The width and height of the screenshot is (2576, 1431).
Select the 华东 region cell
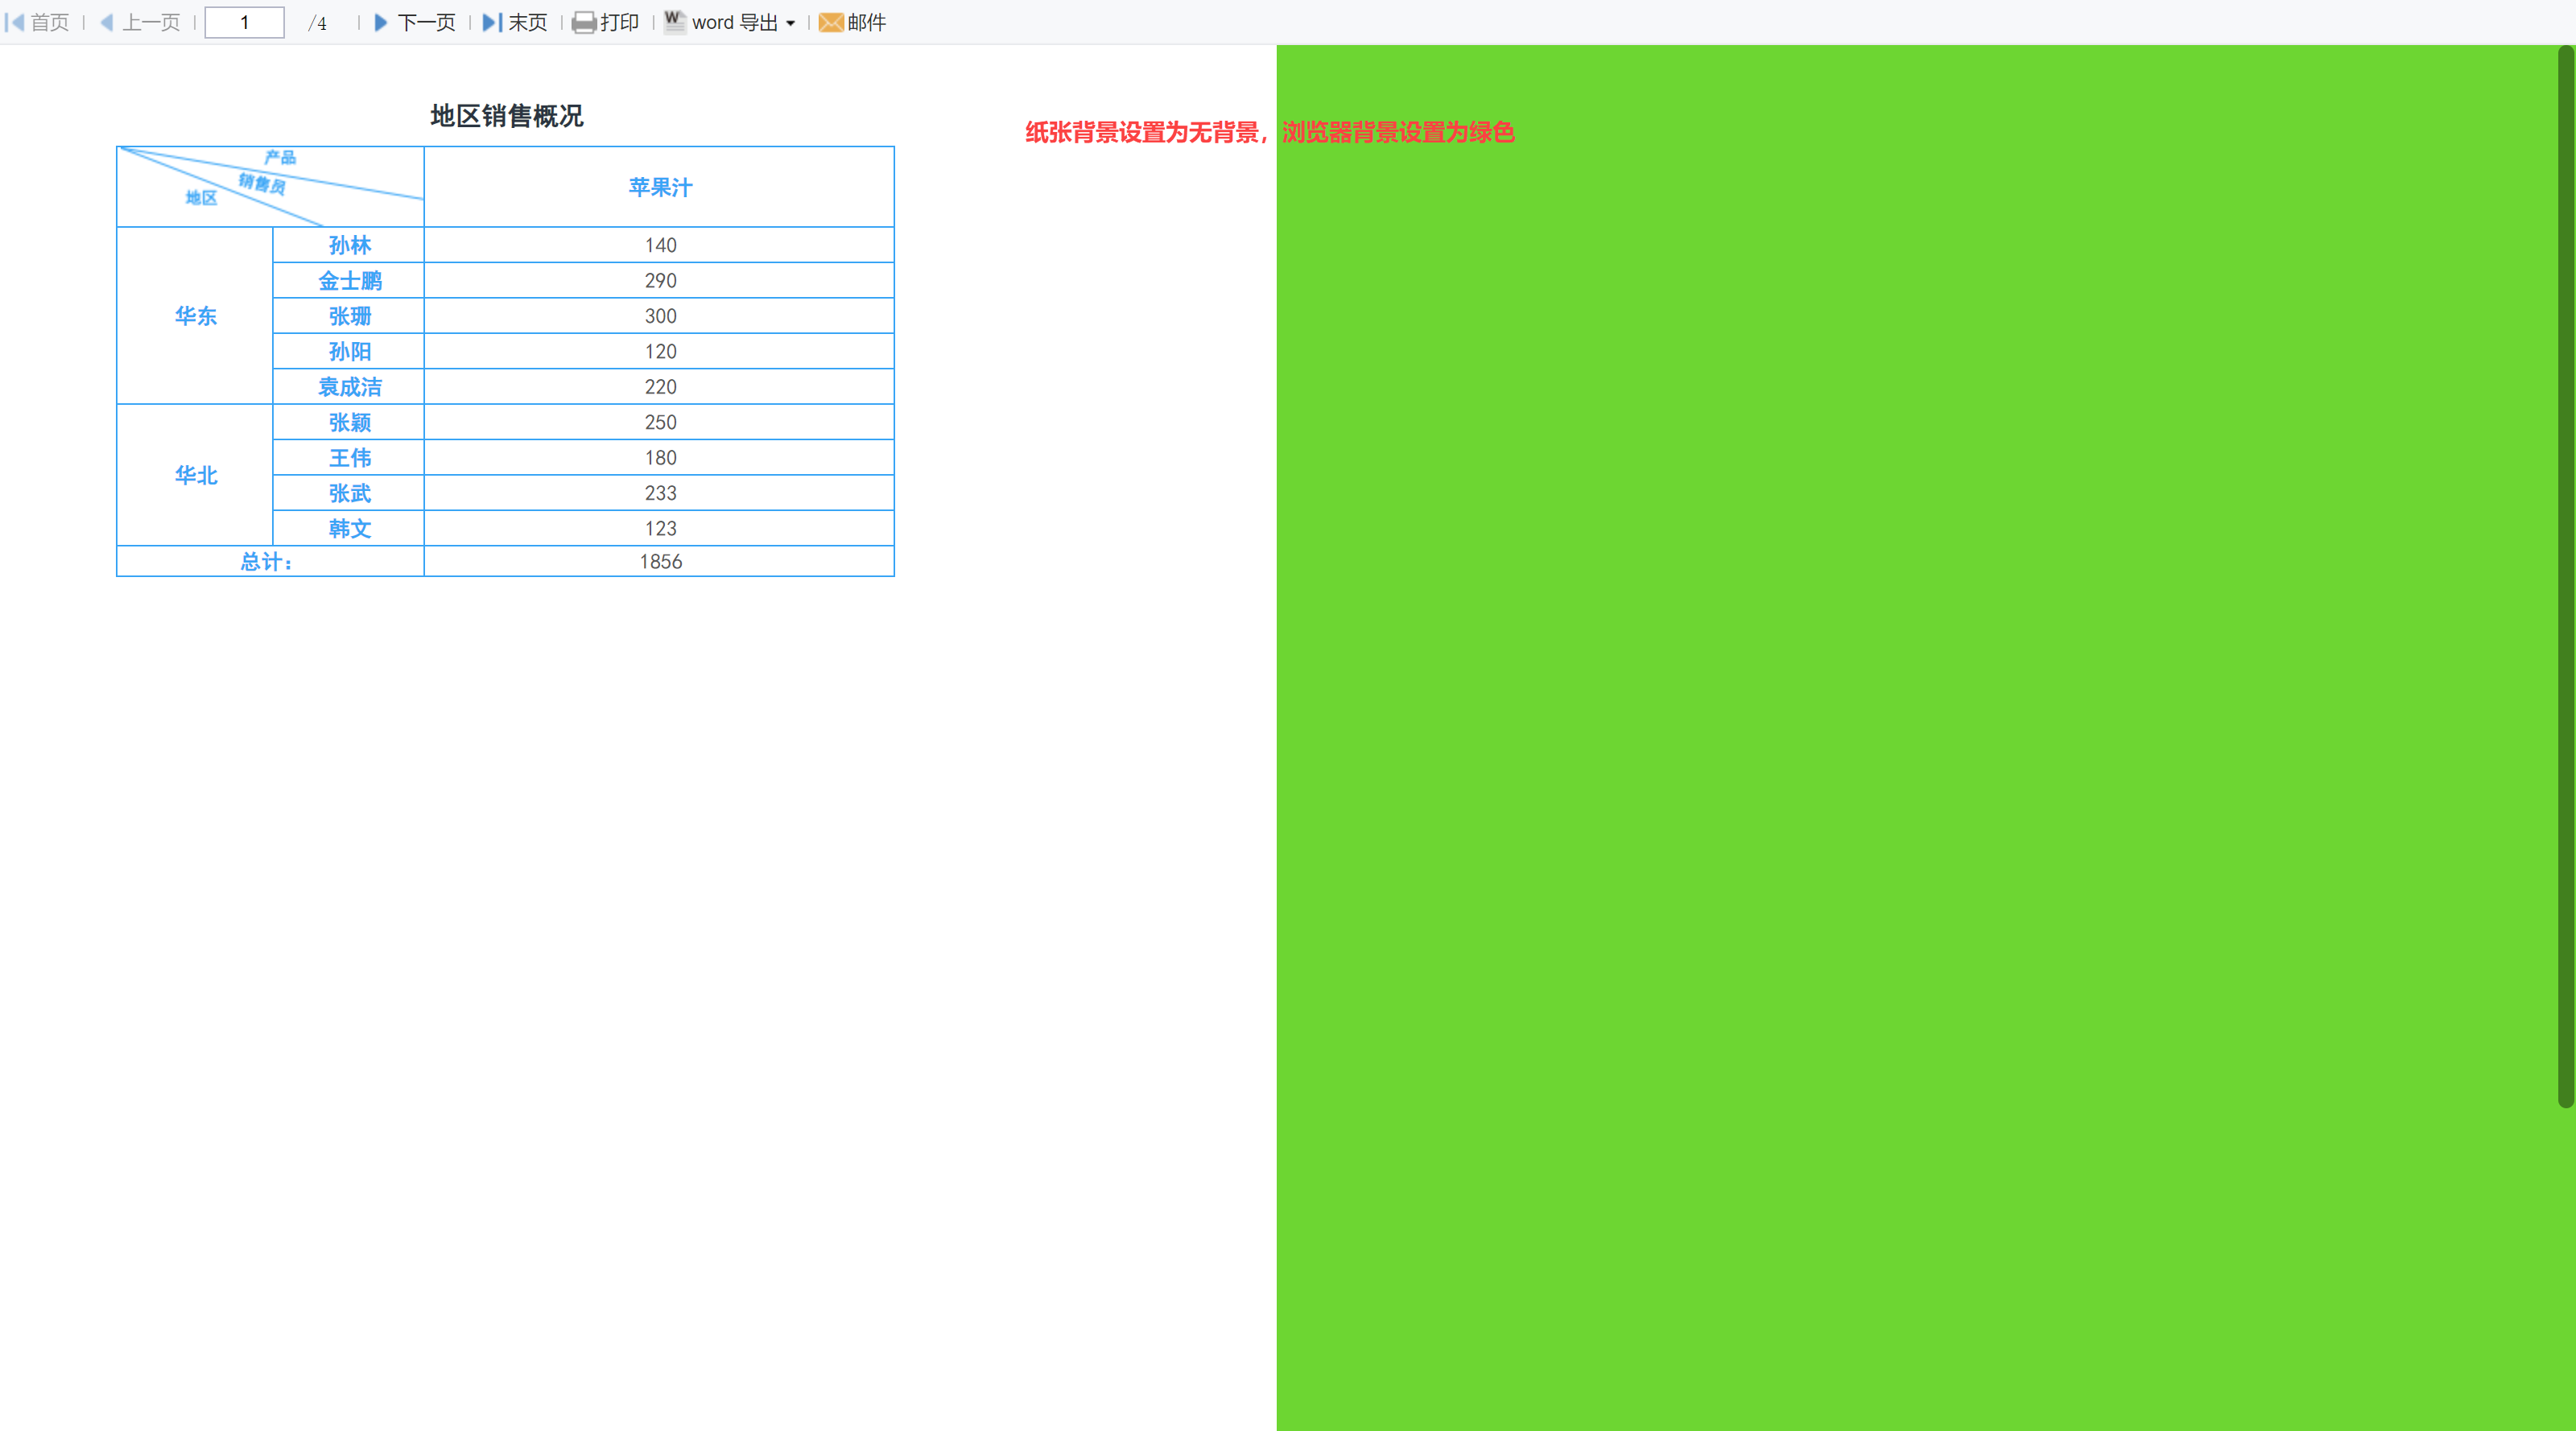pyautogui.click(x=195, y=316)
